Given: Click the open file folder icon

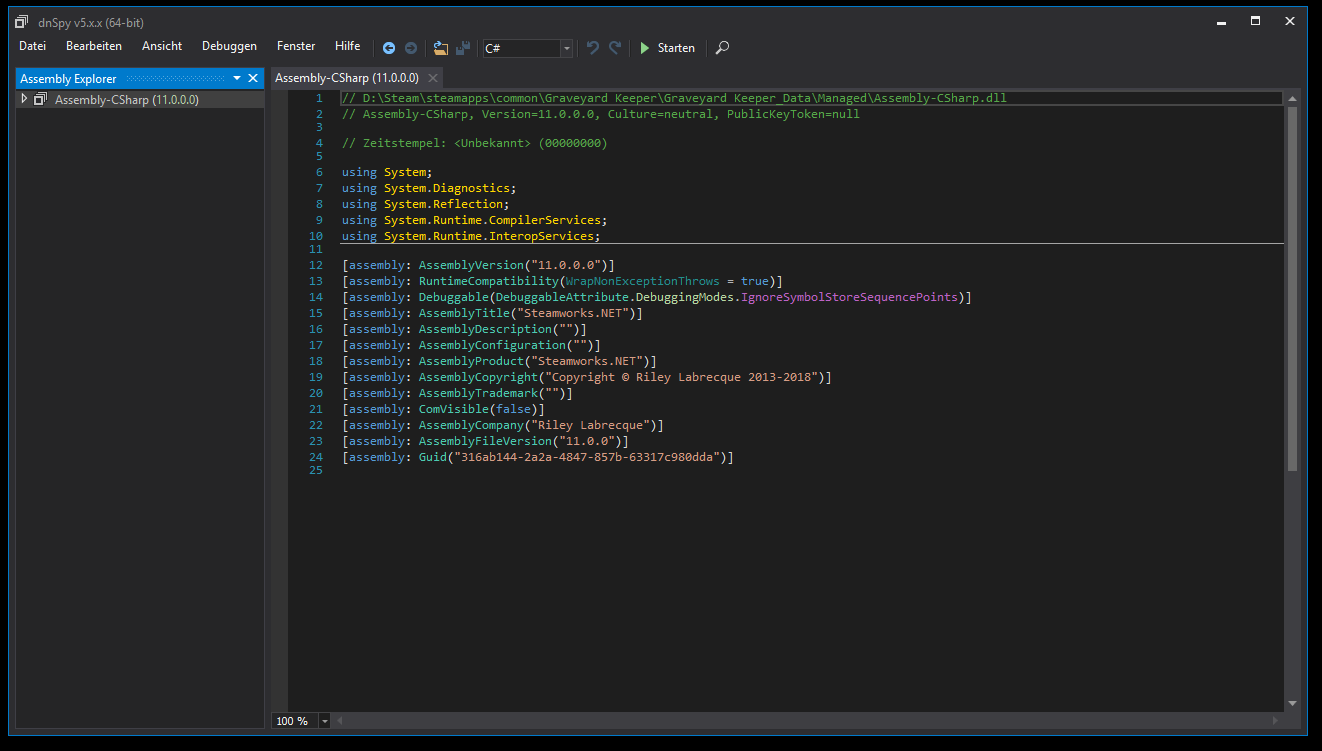Looking at the screenshot, I should pos(441,48).
